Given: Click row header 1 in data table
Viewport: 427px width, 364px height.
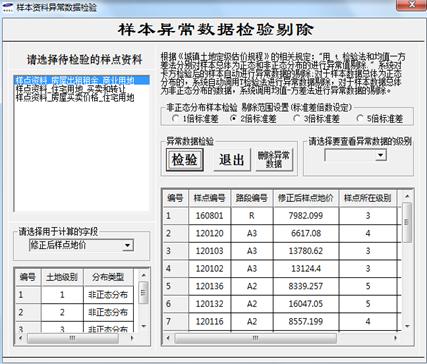Looking at the screenshot, I should tap(176, 216).
